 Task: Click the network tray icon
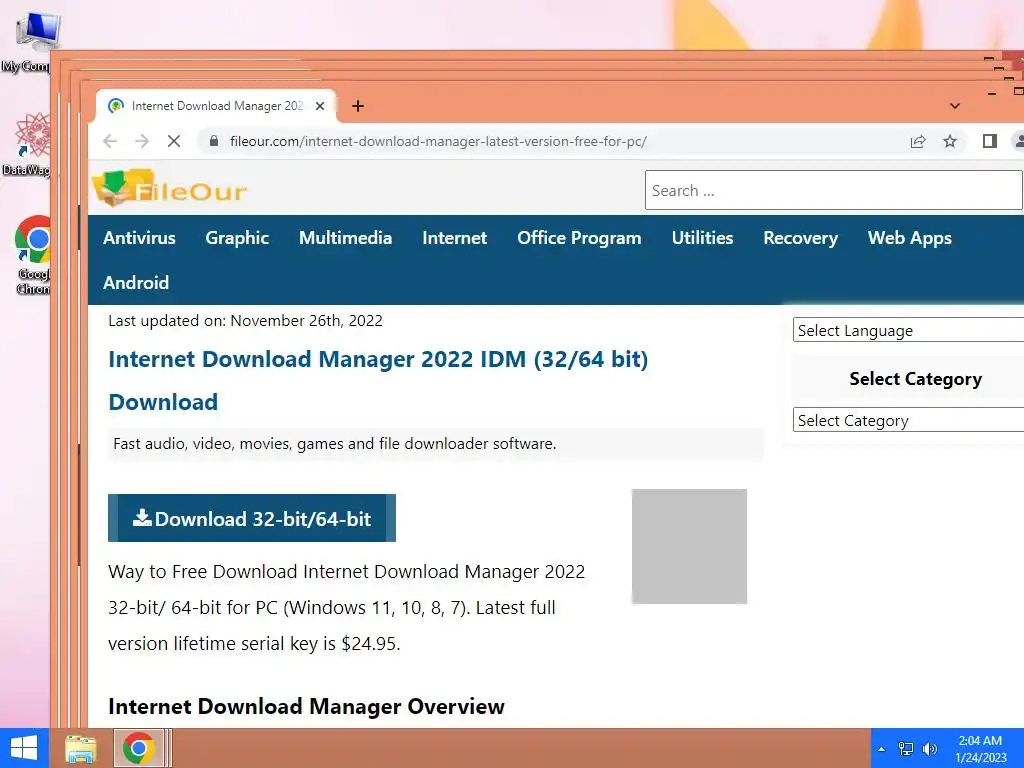tap(906, 748)
